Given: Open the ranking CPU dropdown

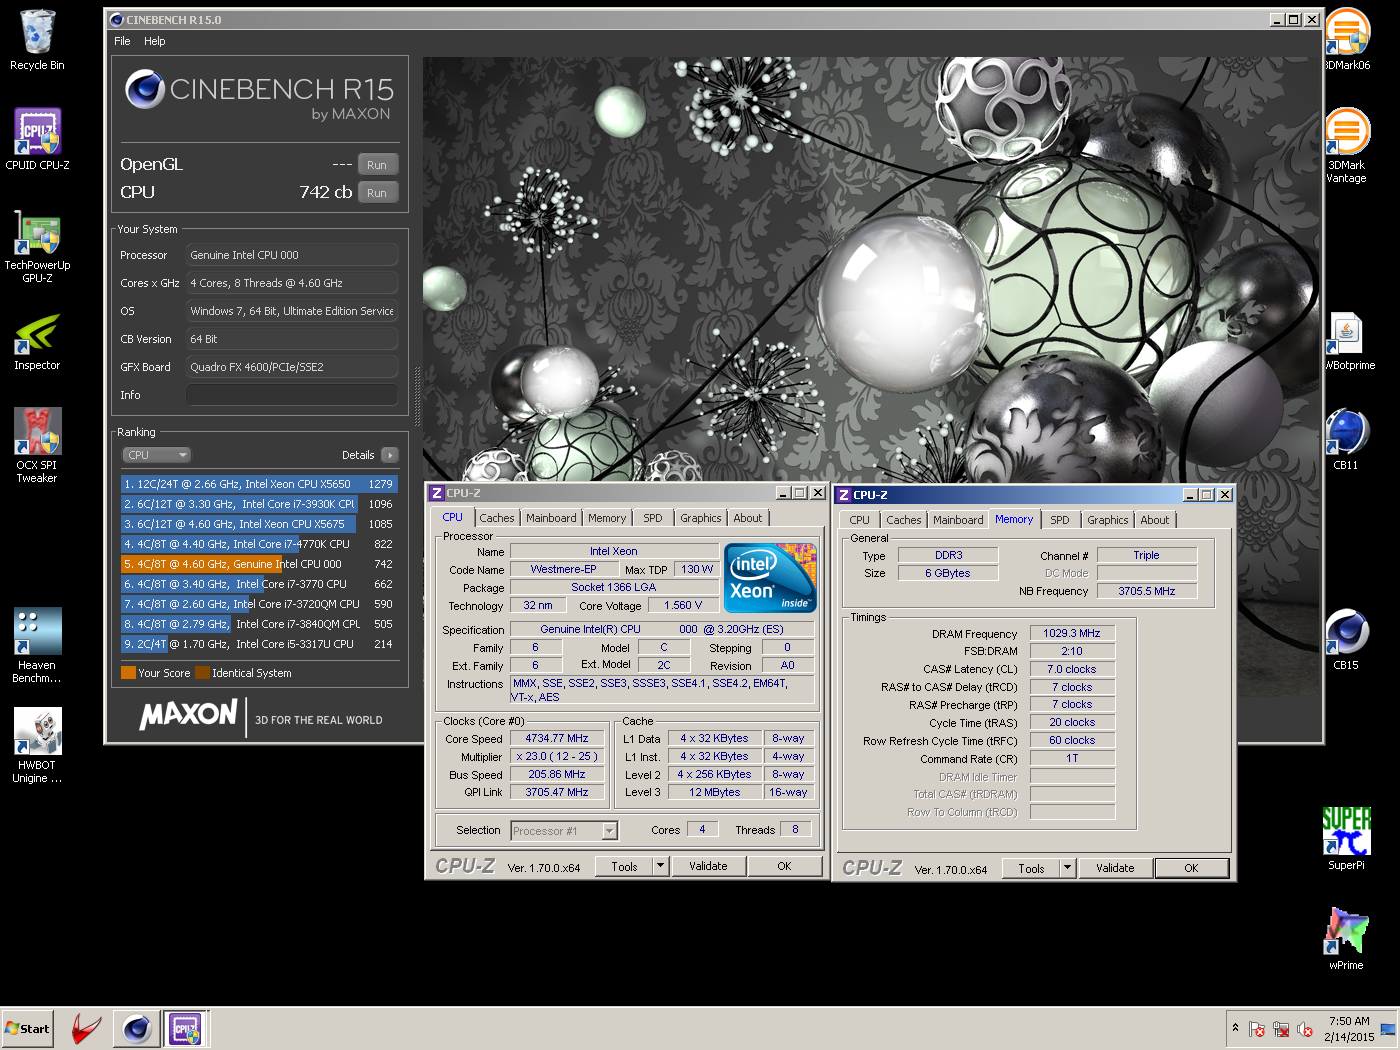Looking at the screenshot, I should click(x=156, y=455).
